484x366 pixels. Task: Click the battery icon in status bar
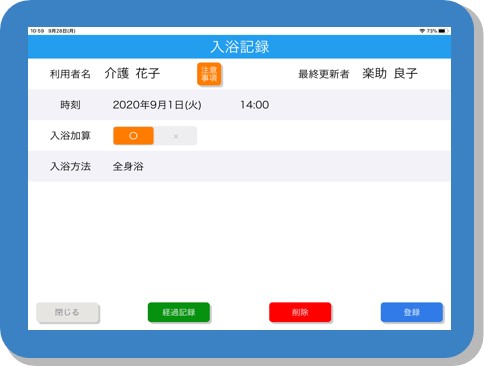click(x=443, y=31)
